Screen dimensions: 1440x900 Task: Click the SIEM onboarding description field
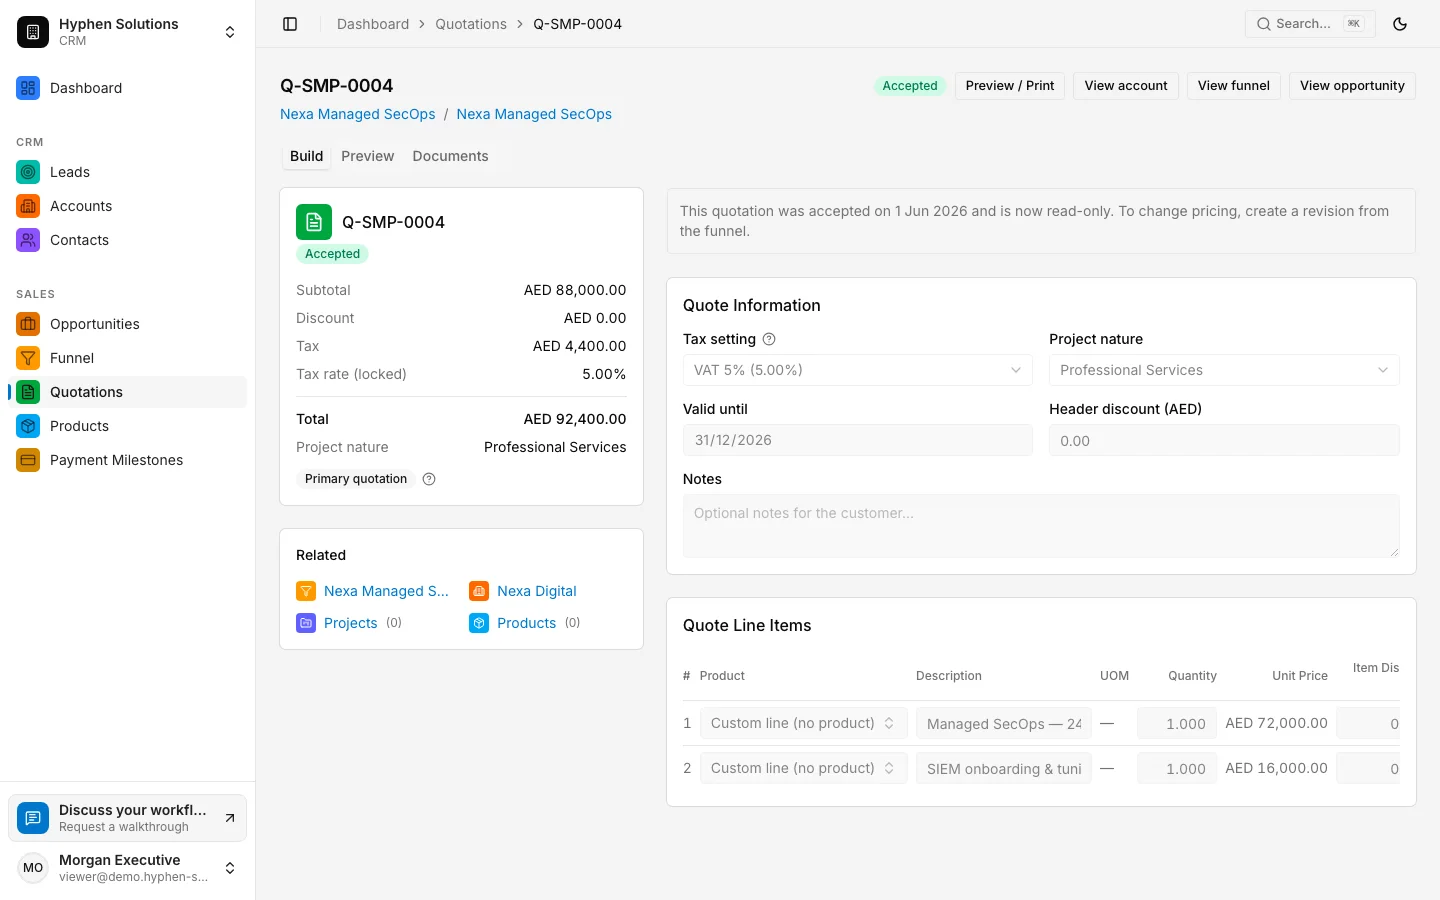click(x=1004, y=768)
